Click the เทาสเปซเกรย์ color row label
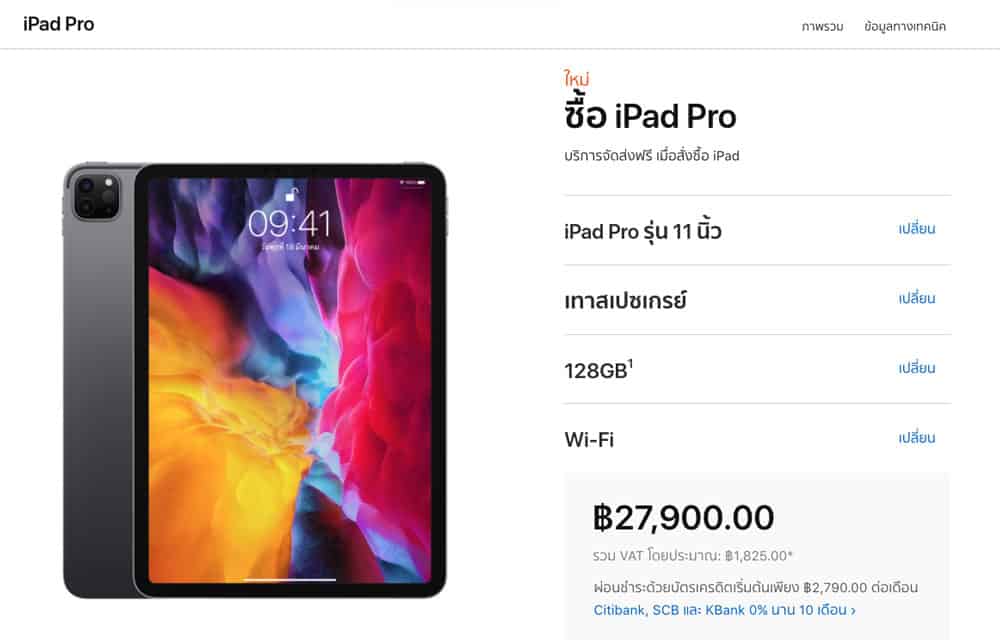1000x640 pixels. tap(625, 300)
